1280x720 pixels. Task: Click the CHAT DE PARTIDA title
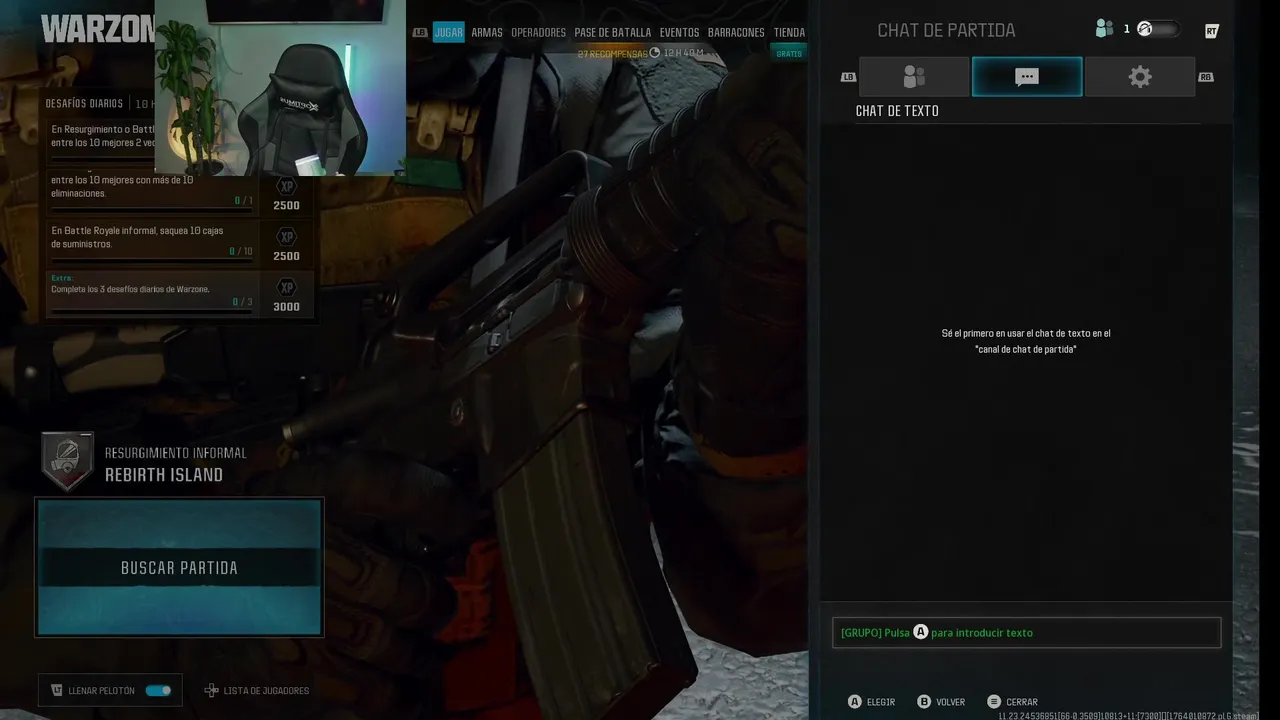coord(946,30)
